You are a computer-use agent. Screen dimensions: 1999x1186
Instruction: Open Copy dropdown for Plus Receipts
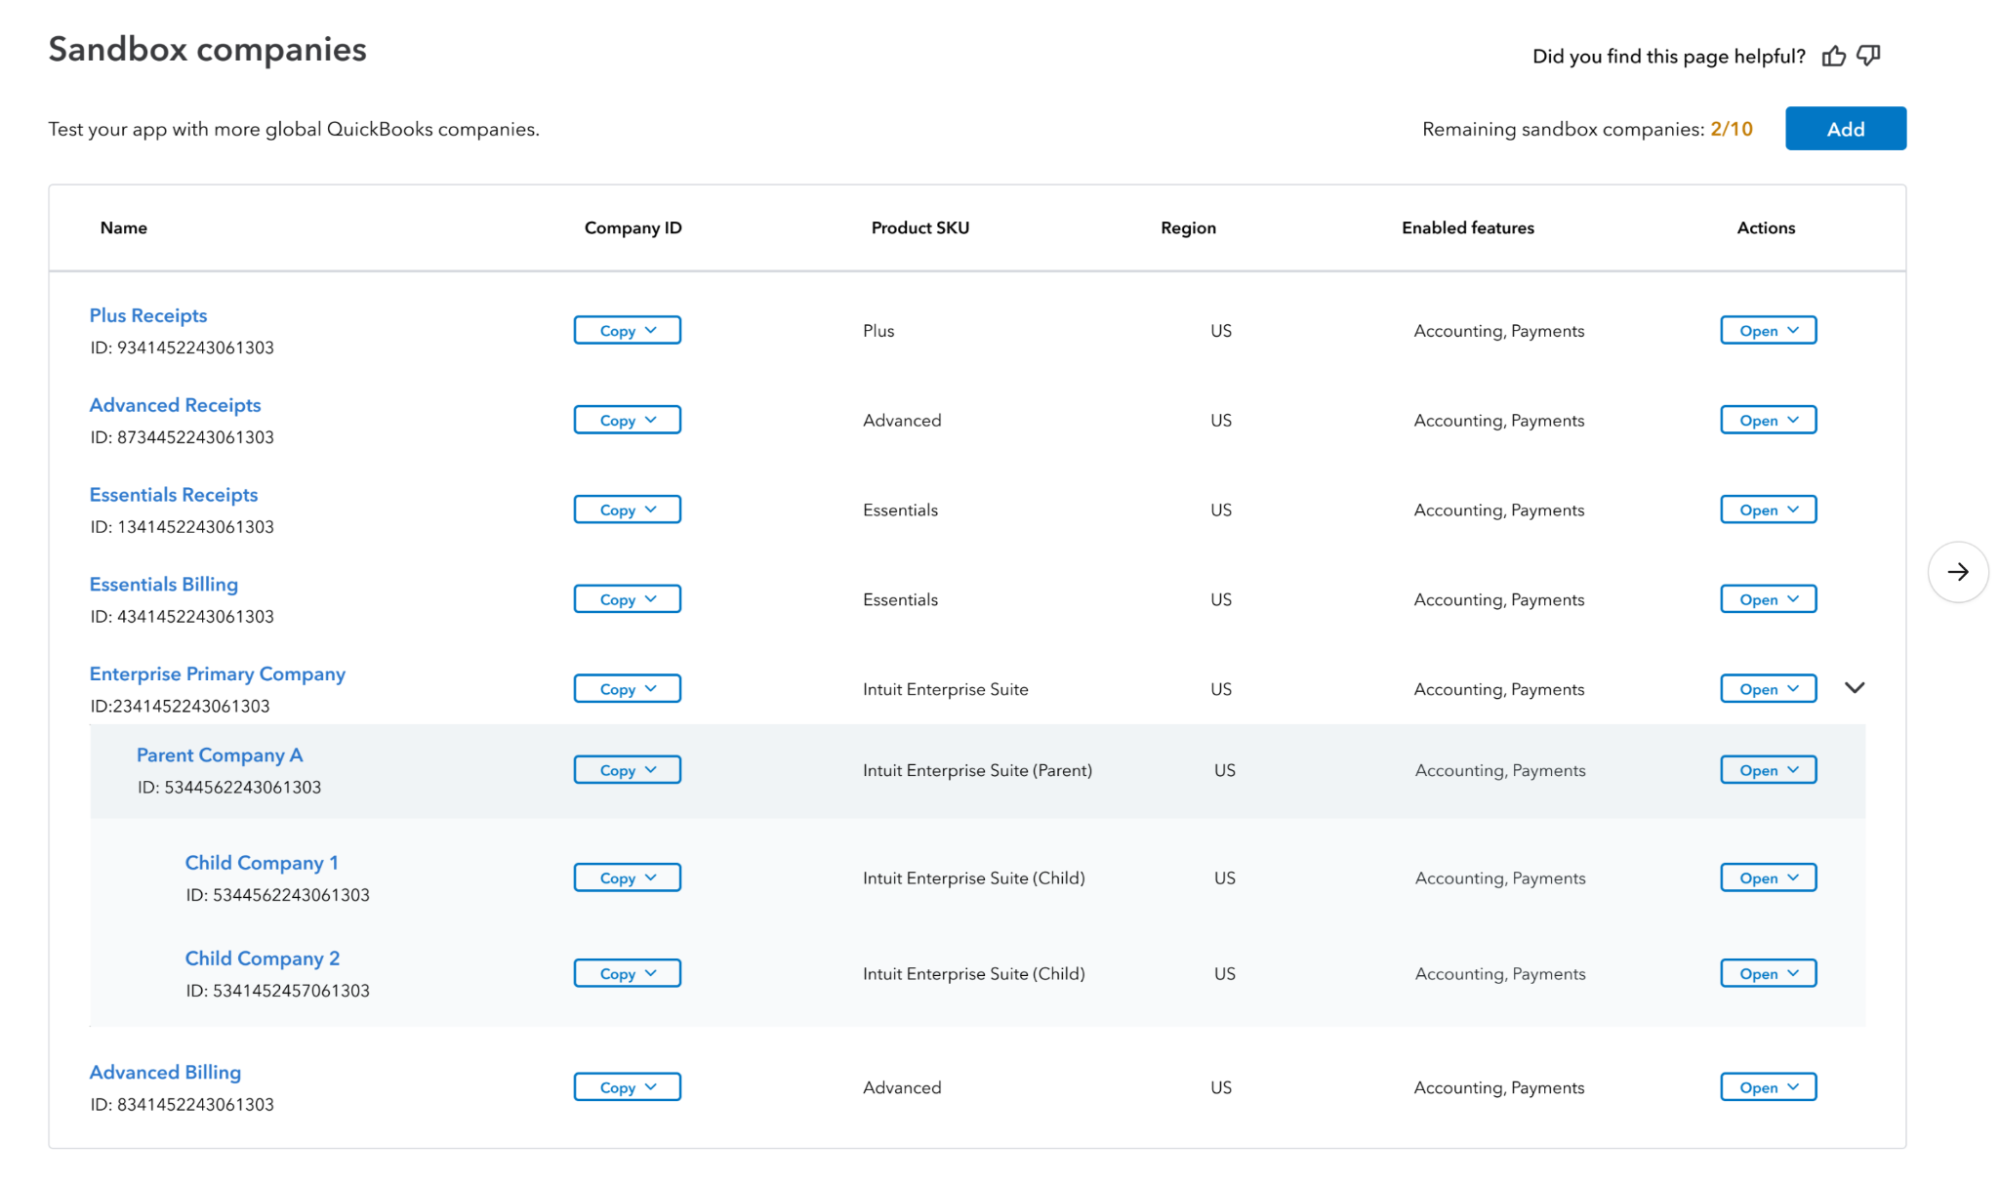pyautogui.click(x=627, y=330)
